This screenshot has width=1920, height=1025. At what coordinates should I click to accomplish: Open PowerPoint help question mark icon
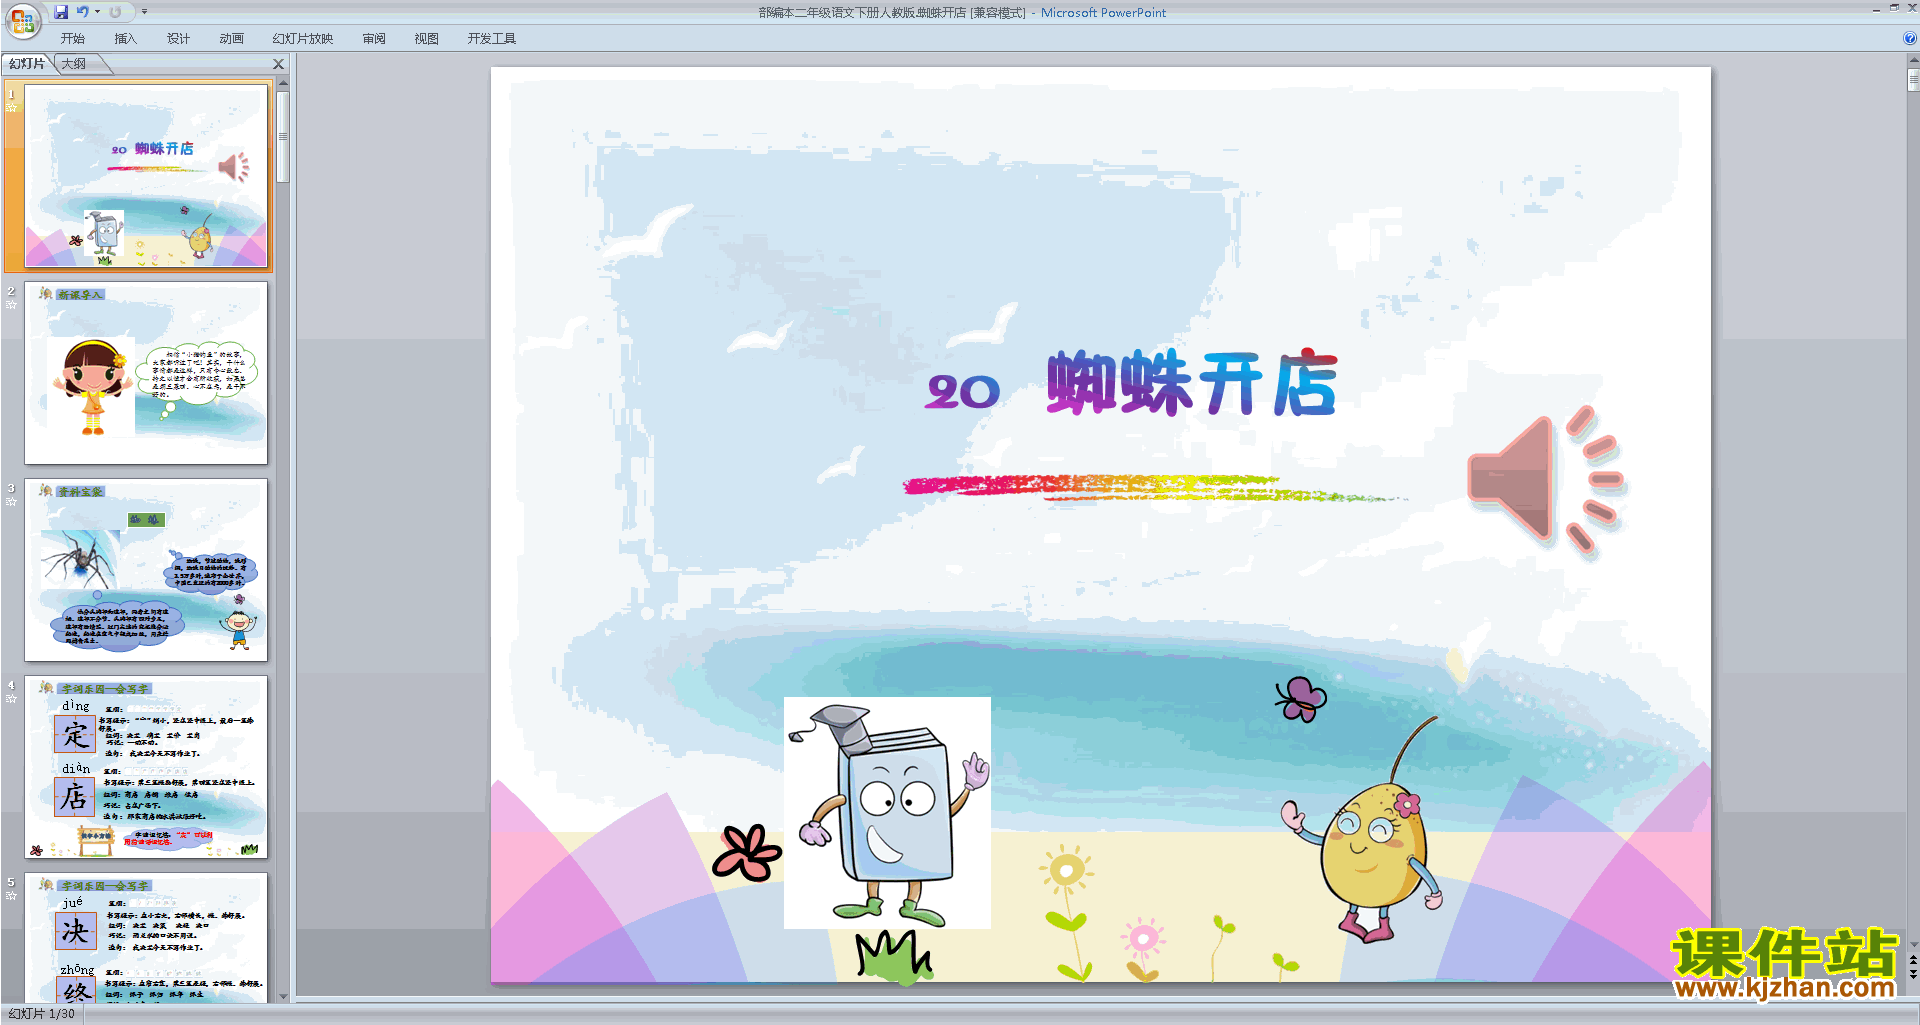tap(1910, 39)
